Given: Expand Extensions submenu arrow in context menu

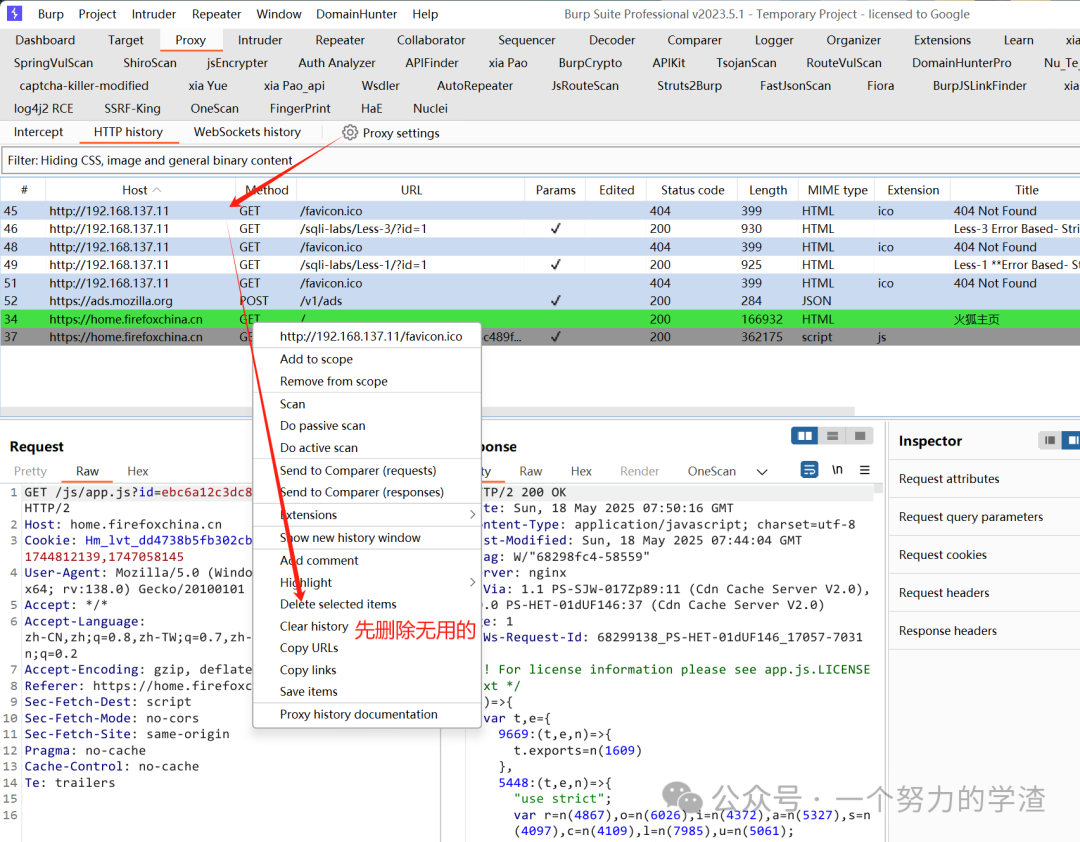Looking at the screenshot, I should (x=472, y=515).
